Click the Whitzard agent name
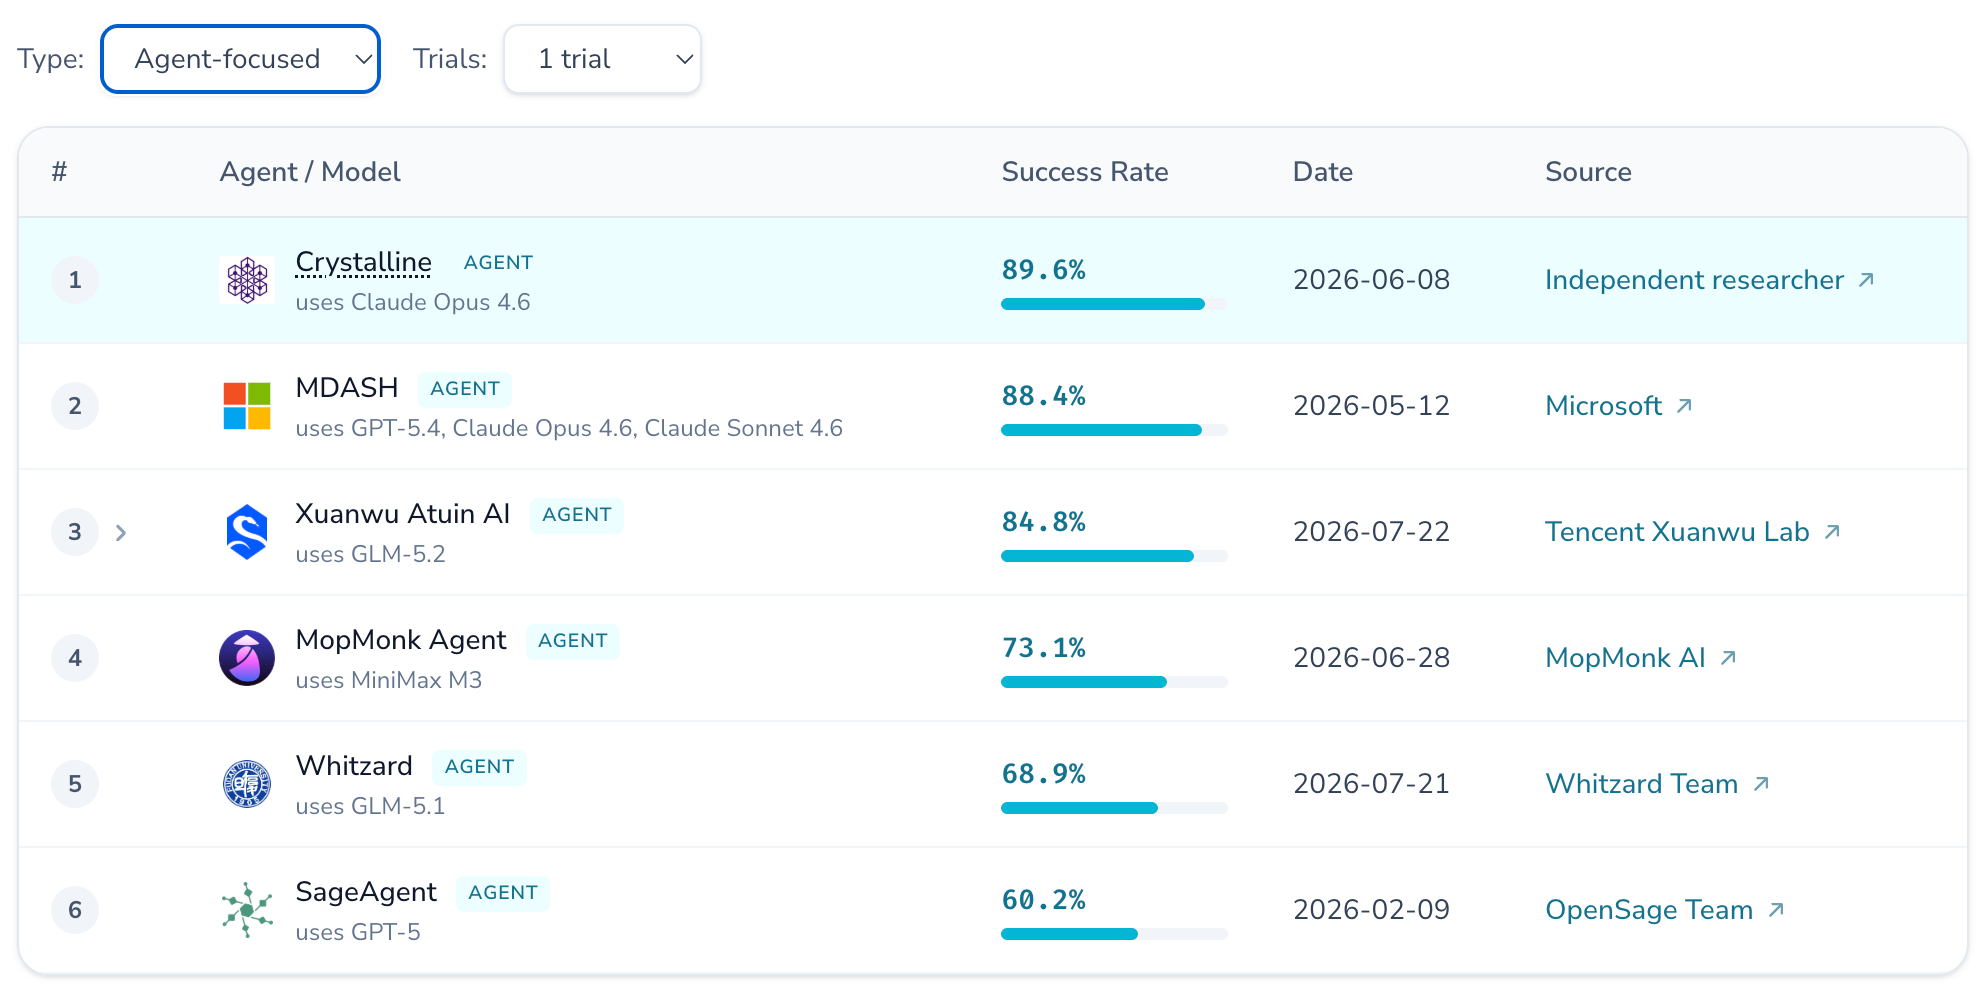 (x=354, y=766)
